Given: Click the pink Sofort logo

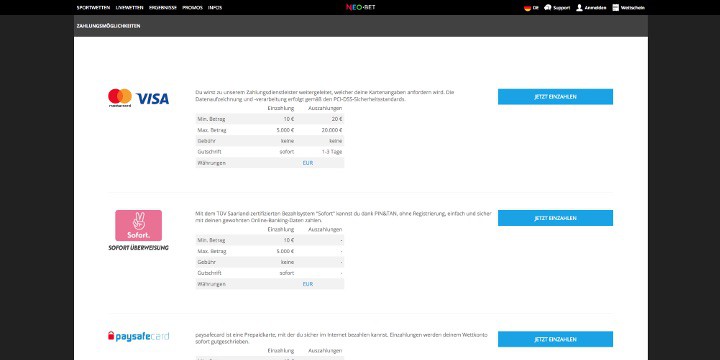Looking at the screenshot, I should (138, 225).
